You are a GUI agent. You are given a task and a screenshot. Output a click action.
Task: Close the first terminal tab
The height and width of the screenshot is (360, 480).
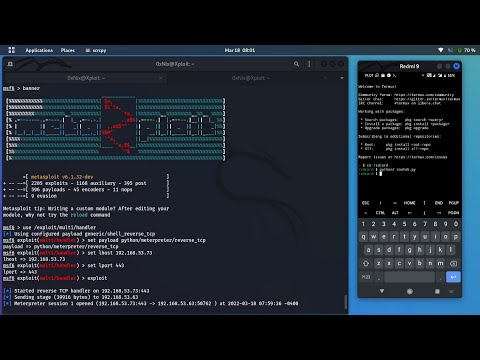pos(161,78)
